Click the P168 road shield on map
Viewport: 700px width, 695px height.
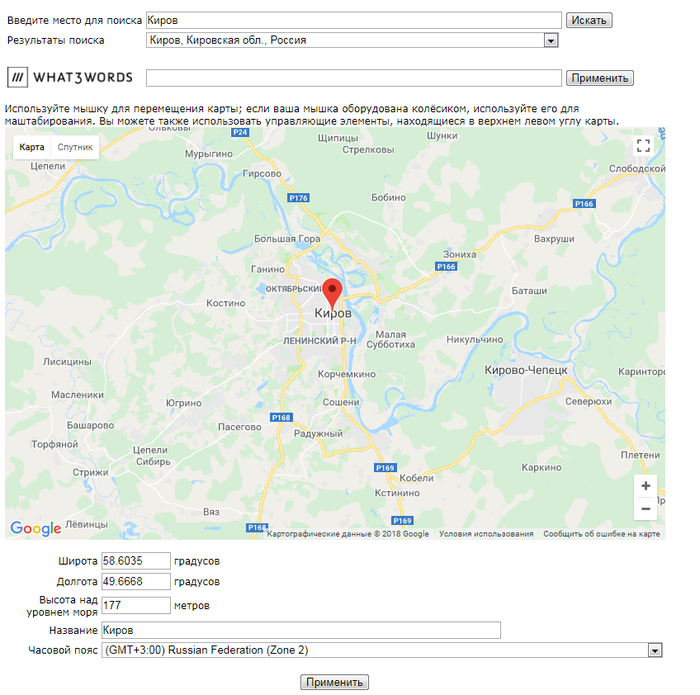[x=281, y=417]
